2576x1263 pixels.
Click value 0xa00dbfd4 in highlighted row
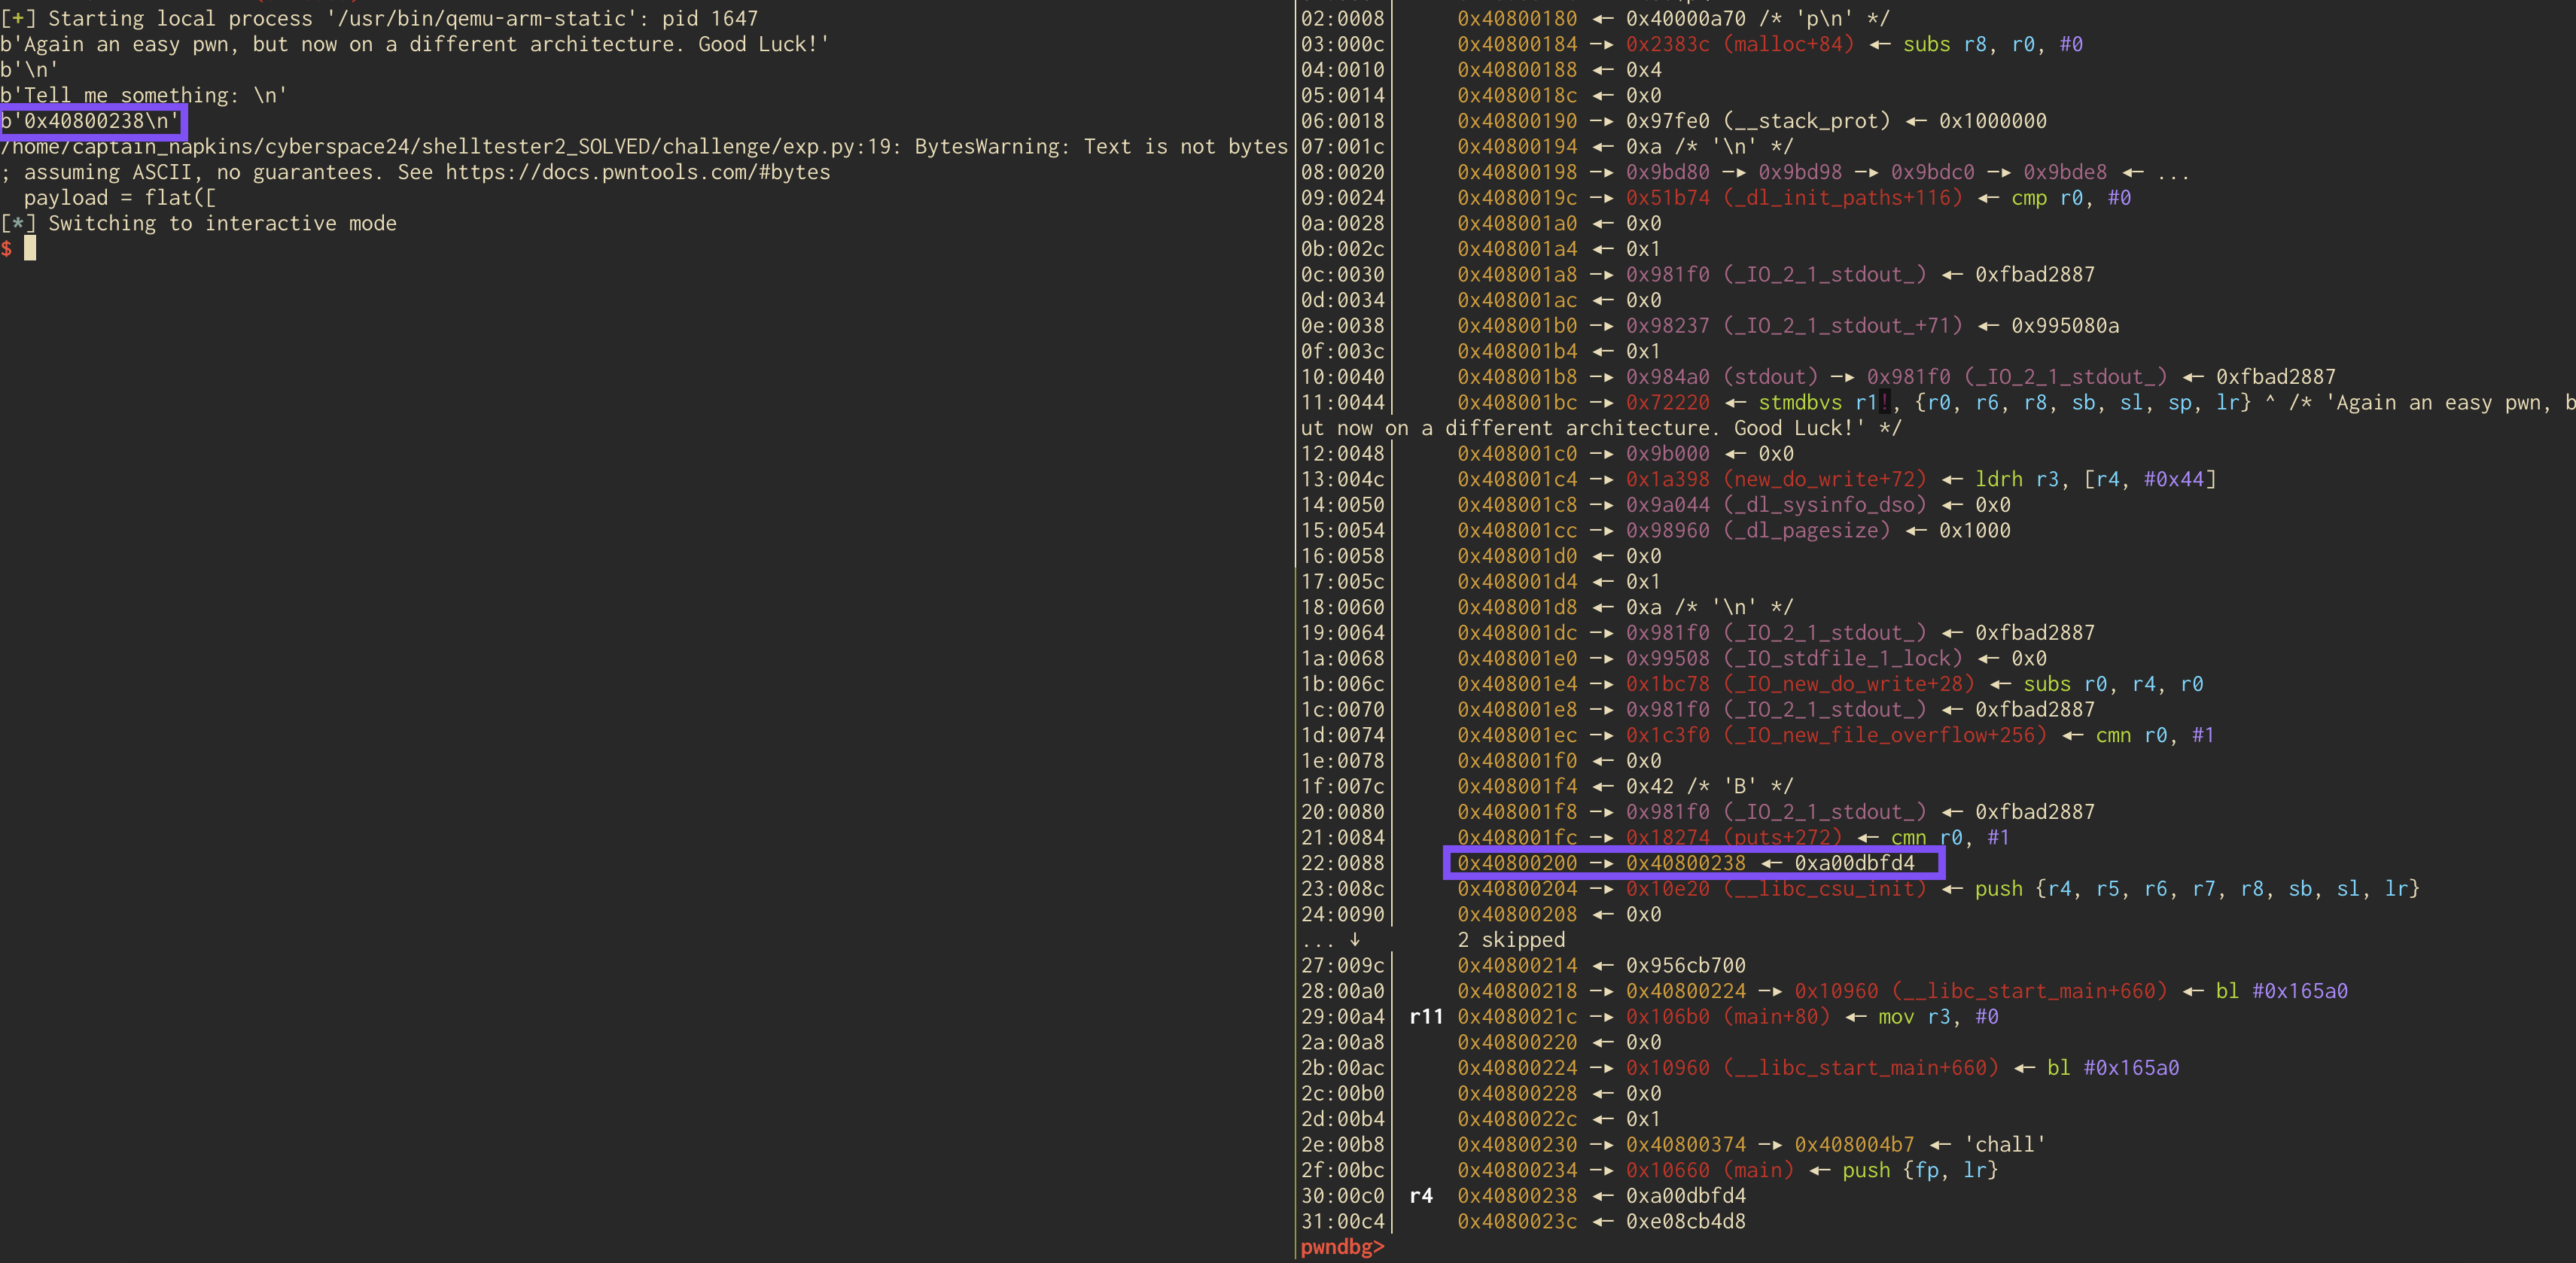coord(1854,863)
